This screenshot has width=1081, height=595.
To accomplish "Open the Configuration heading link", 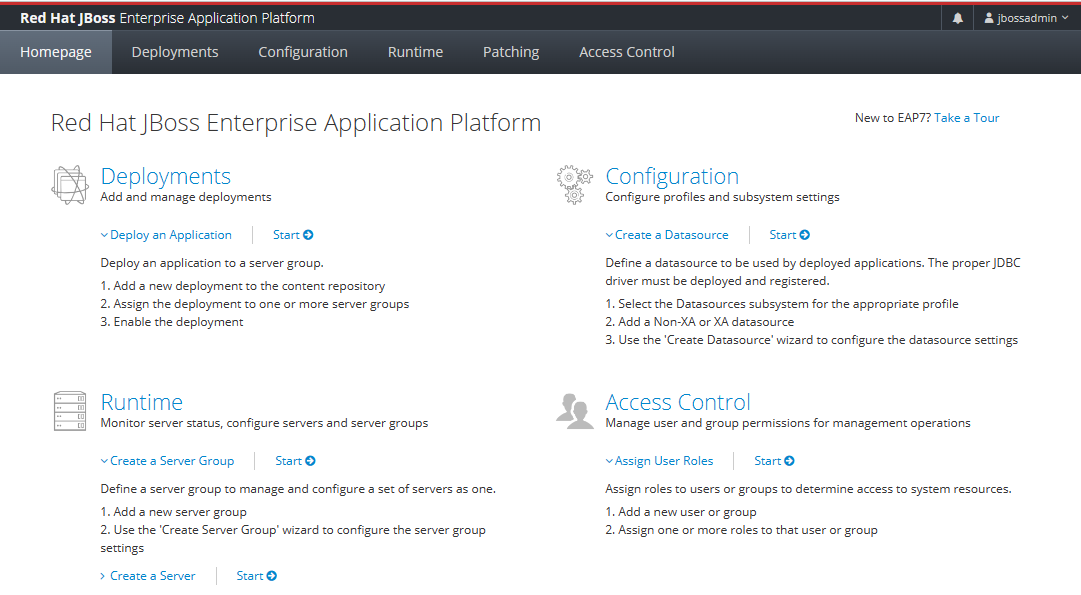I will pyautogui.click(x=672, y=177).
